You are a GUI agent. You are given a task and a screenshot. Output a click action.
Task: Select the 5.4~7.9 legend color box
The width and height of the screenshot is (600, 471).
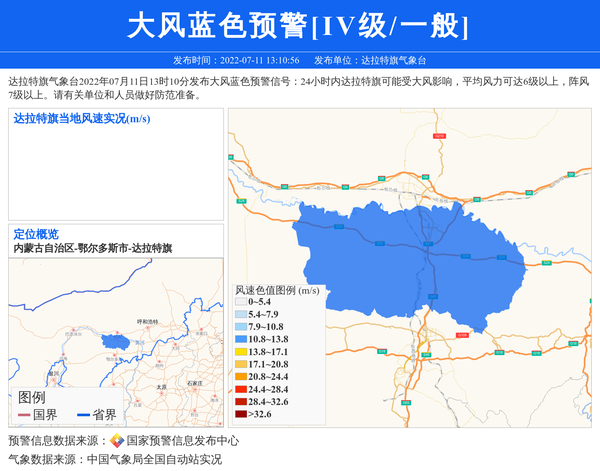coord(240,314)
